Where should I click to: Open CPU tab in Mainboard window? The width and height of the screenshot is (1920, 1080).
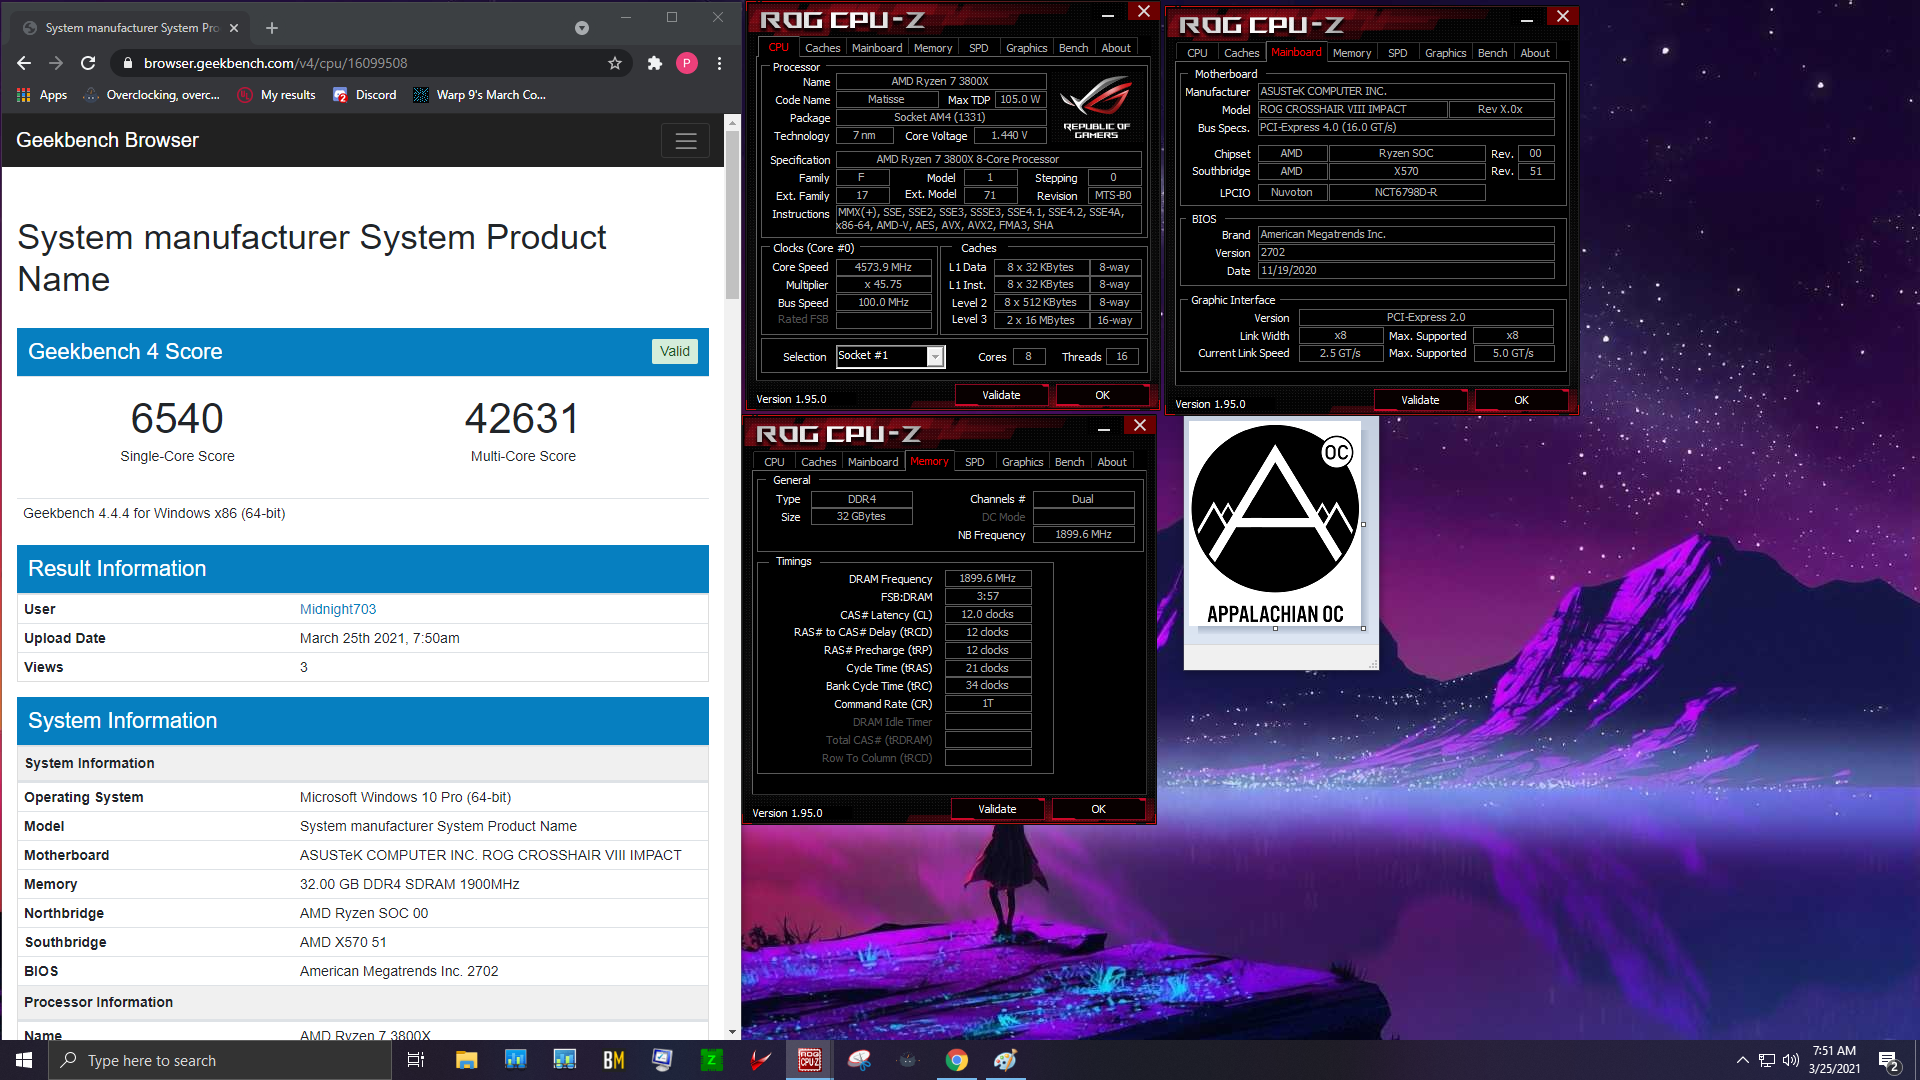1198,53
